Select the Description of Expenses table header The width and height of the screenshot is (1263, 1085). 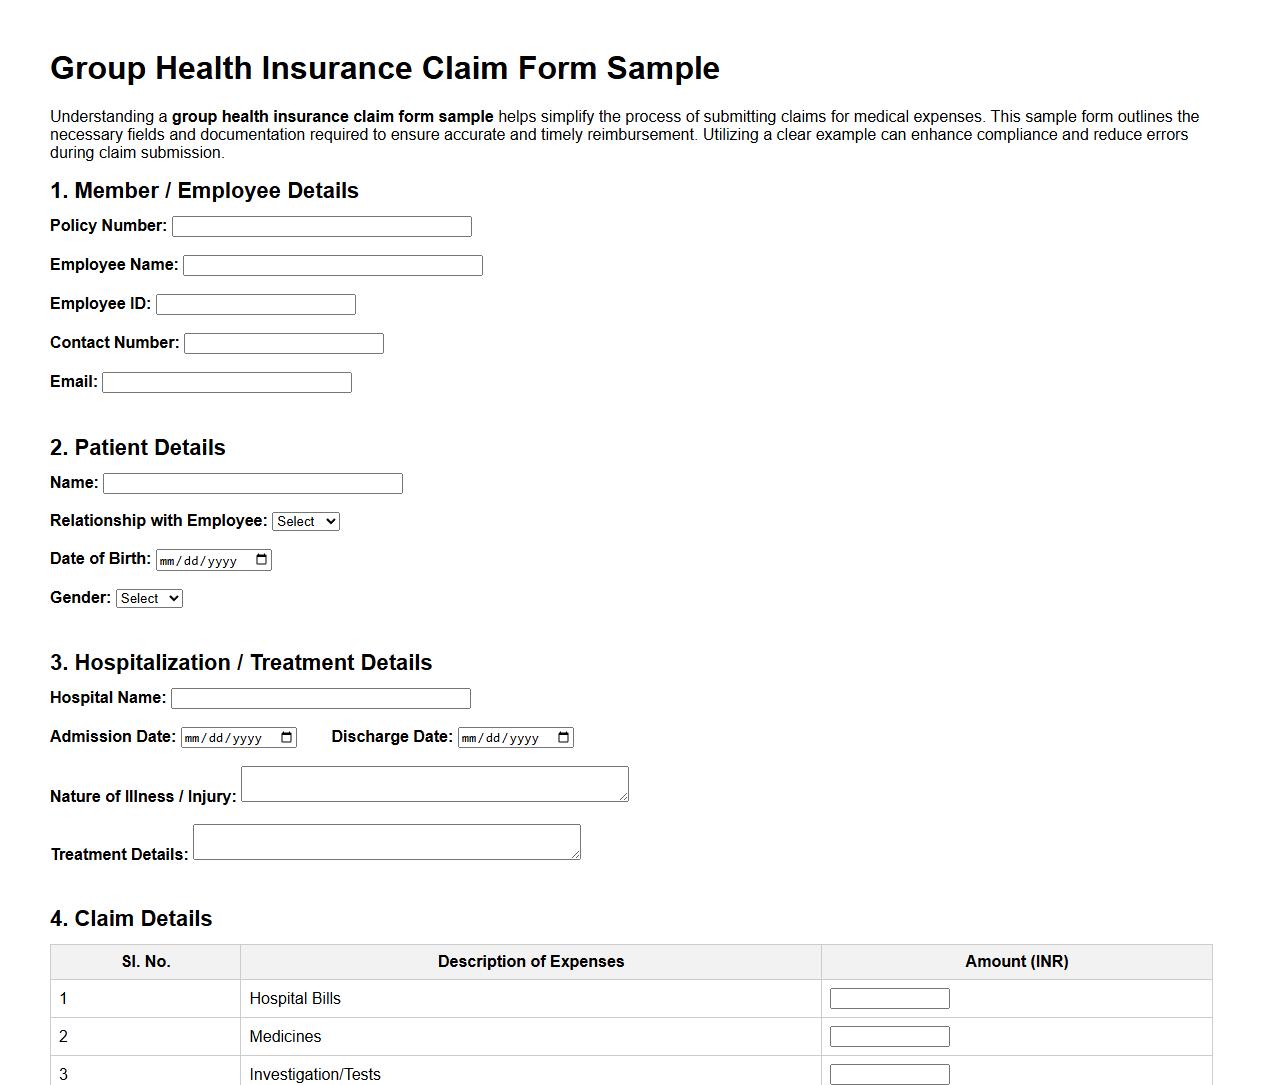coord(531,961)
